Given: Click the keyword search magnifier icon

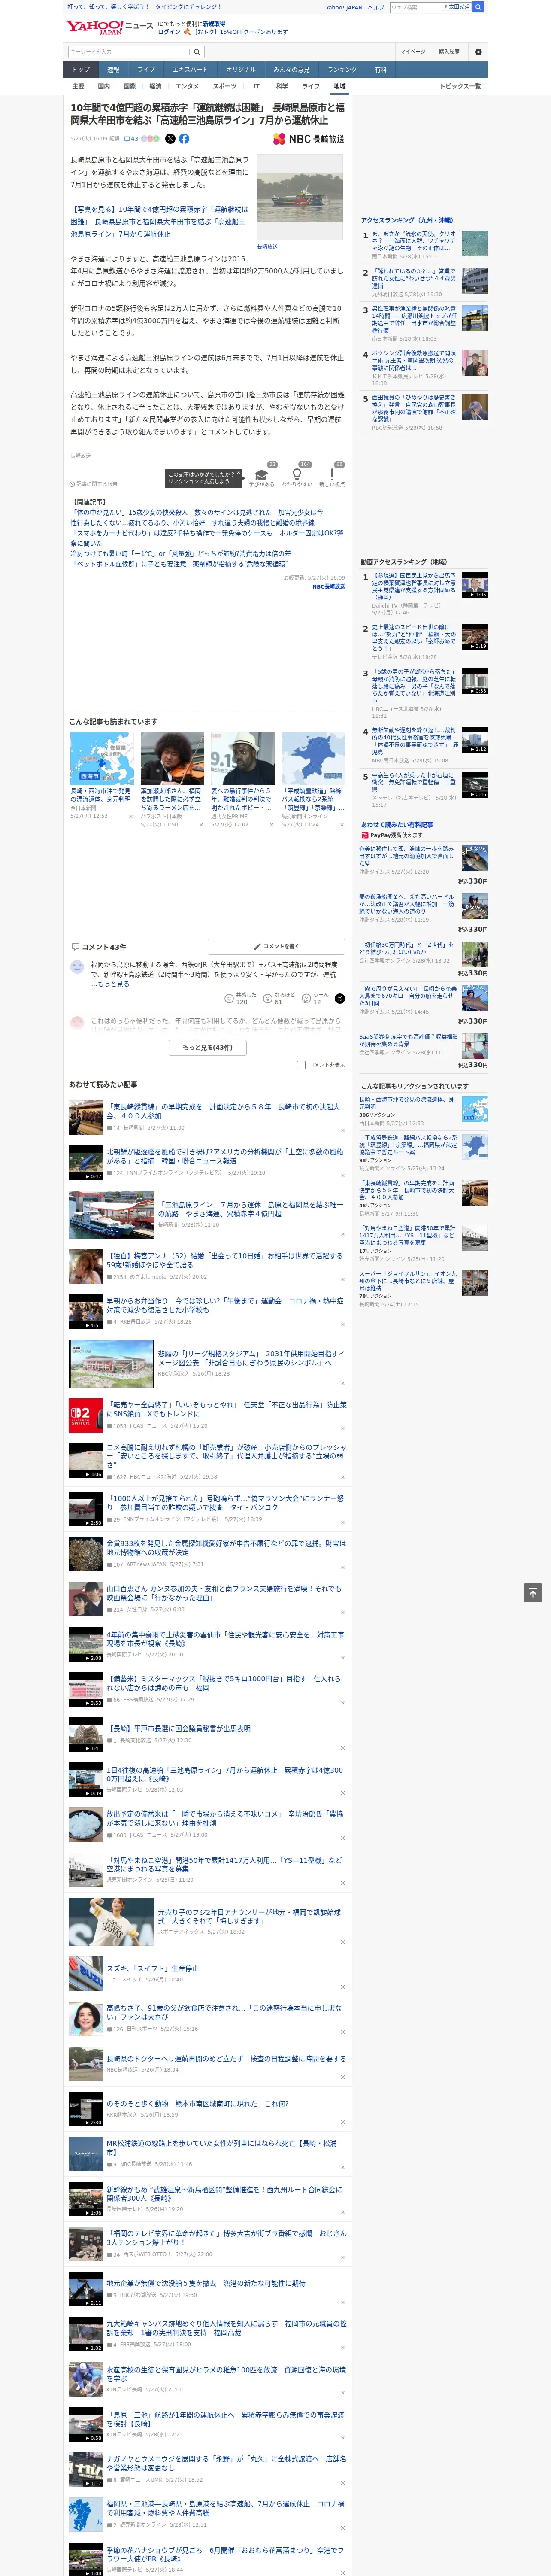Looking at the screenshot, I should pos(197,52).
